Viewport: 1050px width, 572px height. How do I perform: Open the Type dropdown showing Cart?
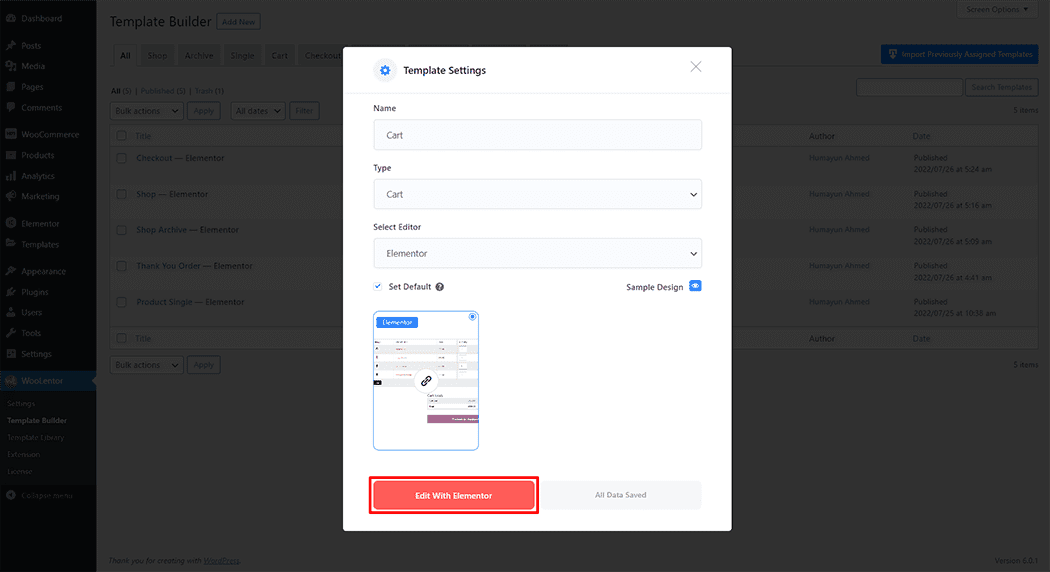click(x=537, y=194)
